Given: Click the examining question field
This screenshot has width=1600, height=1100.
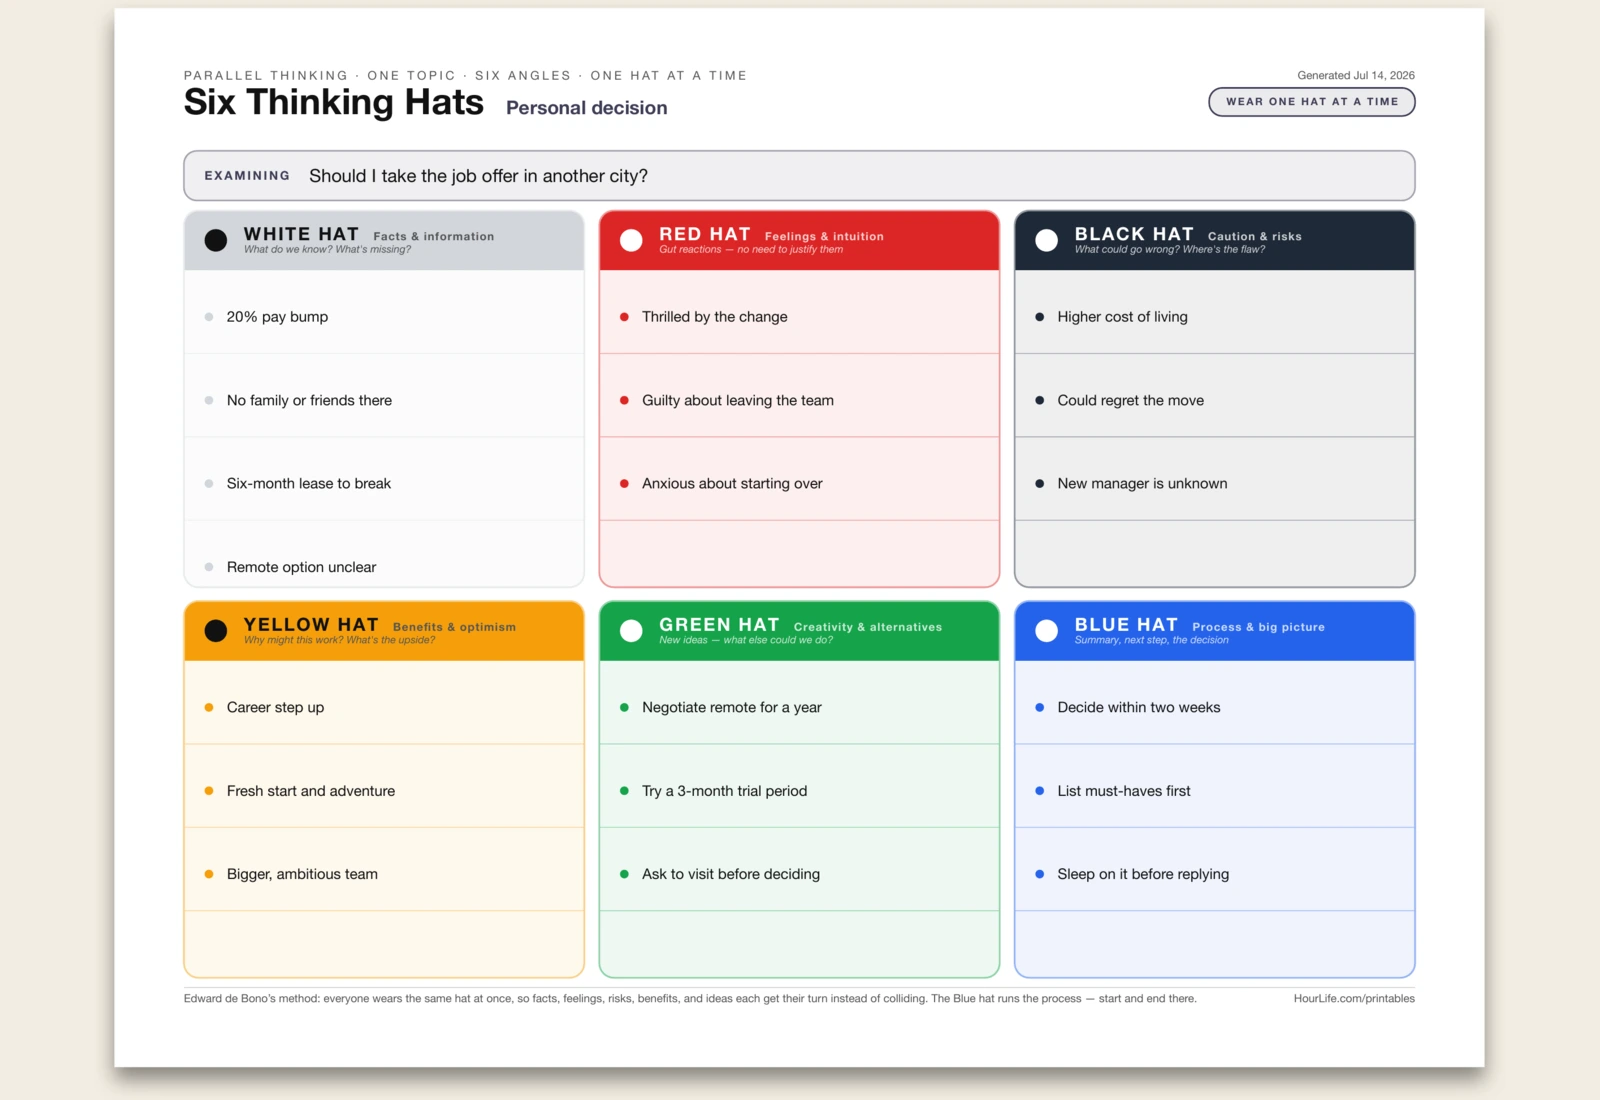Looking at the screenshot, I should click(x=799, y=176).
